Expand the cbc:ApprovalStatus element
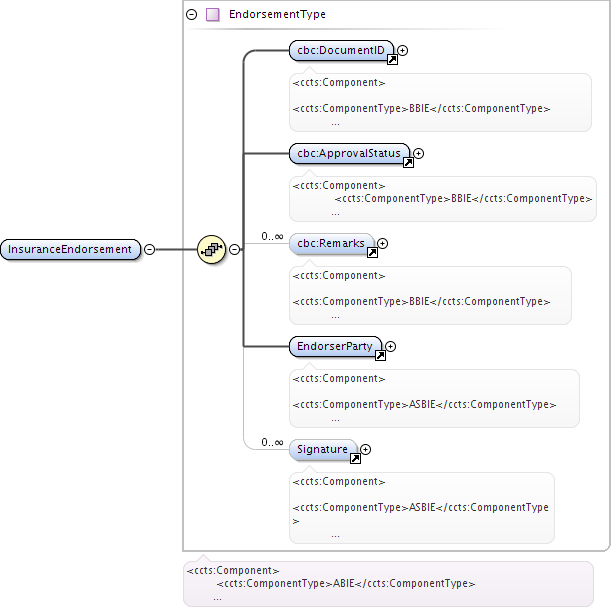 click(x=418, y=153)
